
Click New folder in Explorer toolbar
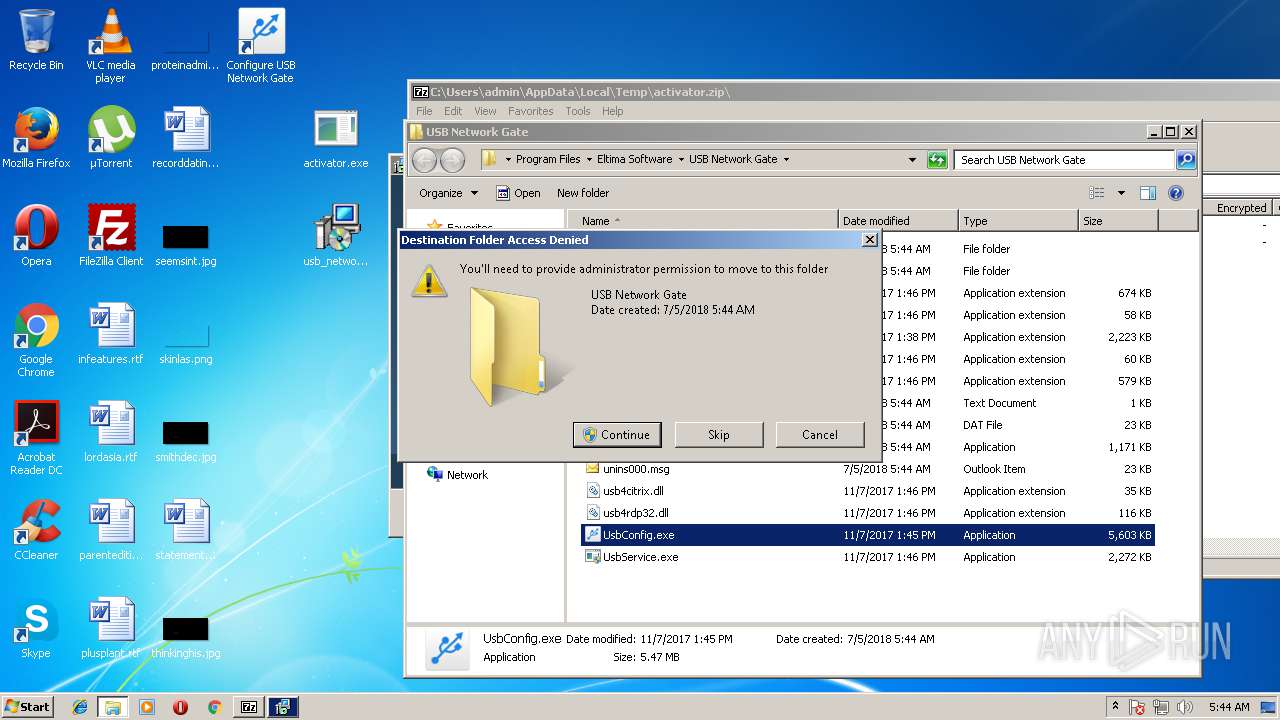(583, 193)
